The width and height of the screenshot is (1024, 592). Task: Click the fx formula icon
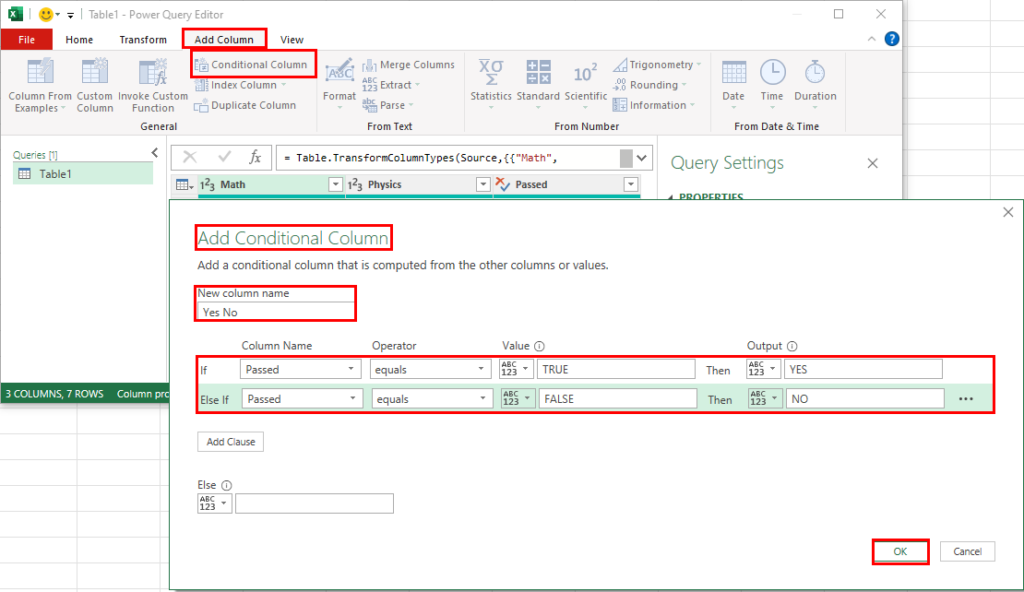[x=255, y=157]
